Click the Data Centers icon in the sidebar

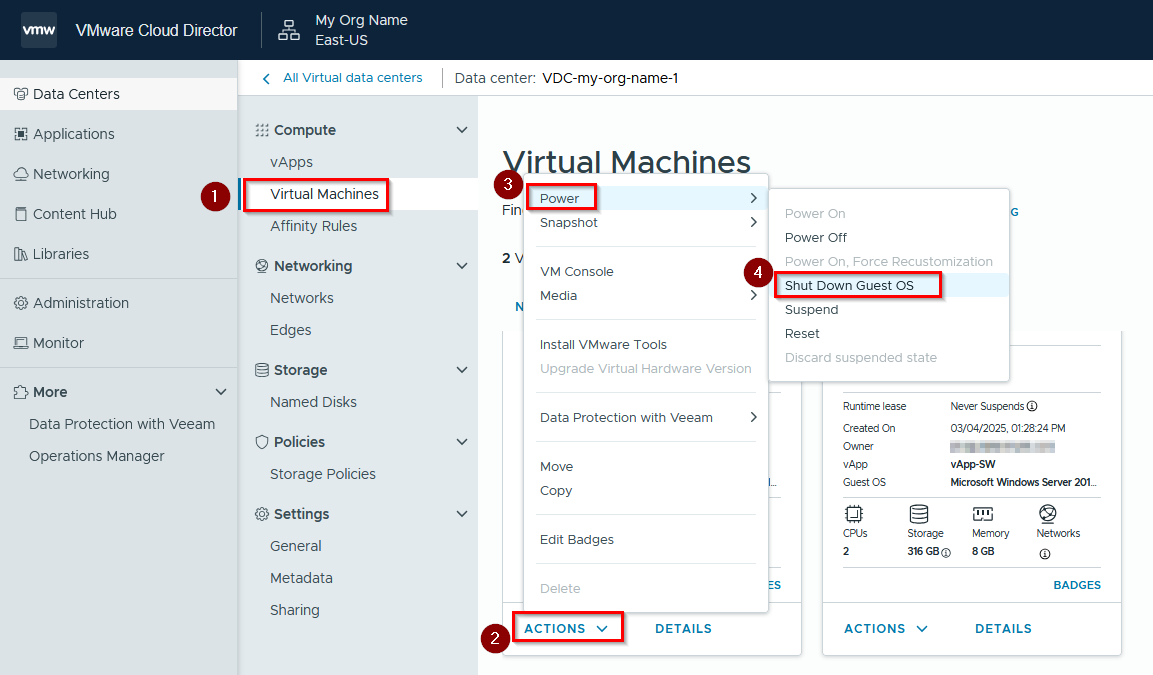21,94
